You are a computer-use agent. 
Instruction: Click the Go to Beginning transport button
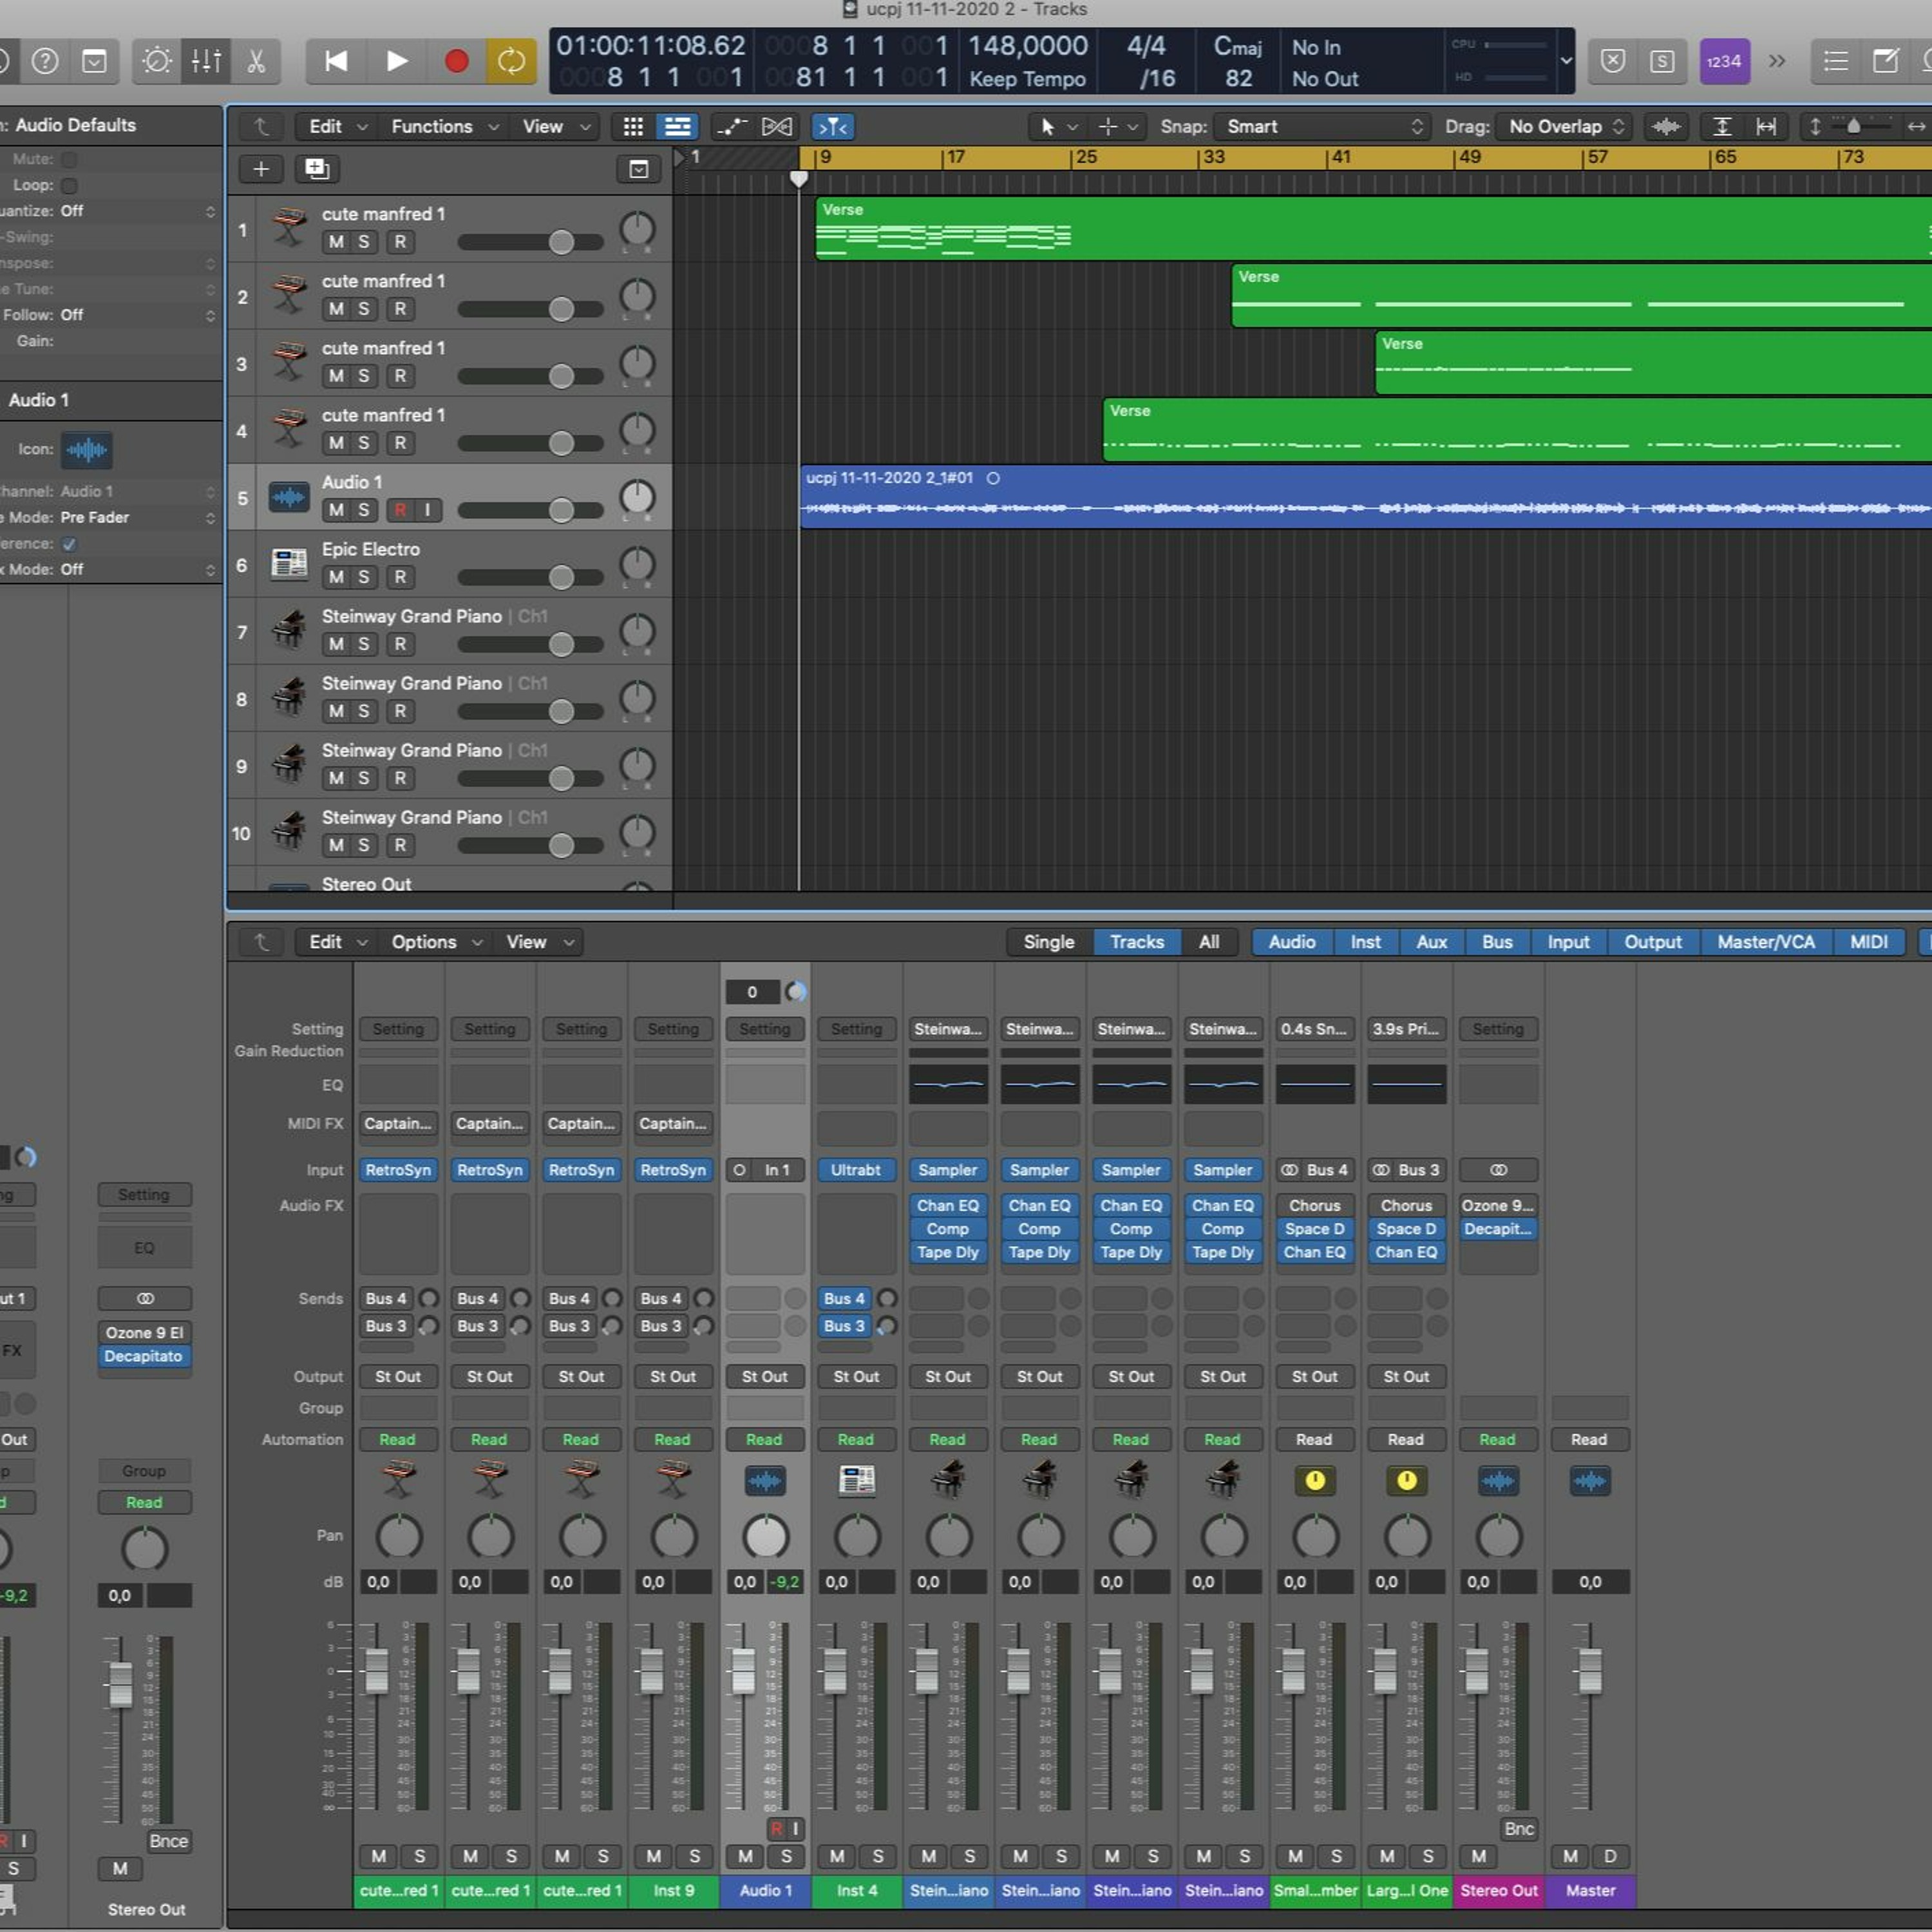point(336,61)
